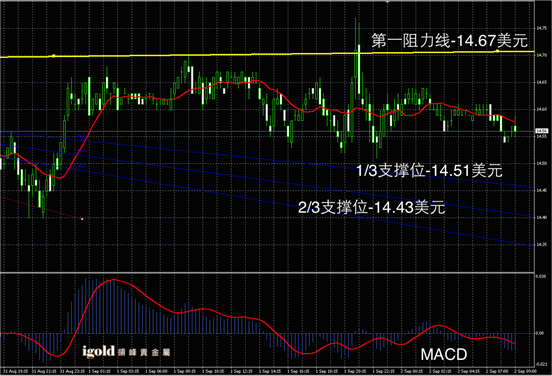The image size is (552, 376).
Task: Select the red dotted trendline's end marker
Action: (82, 219)
